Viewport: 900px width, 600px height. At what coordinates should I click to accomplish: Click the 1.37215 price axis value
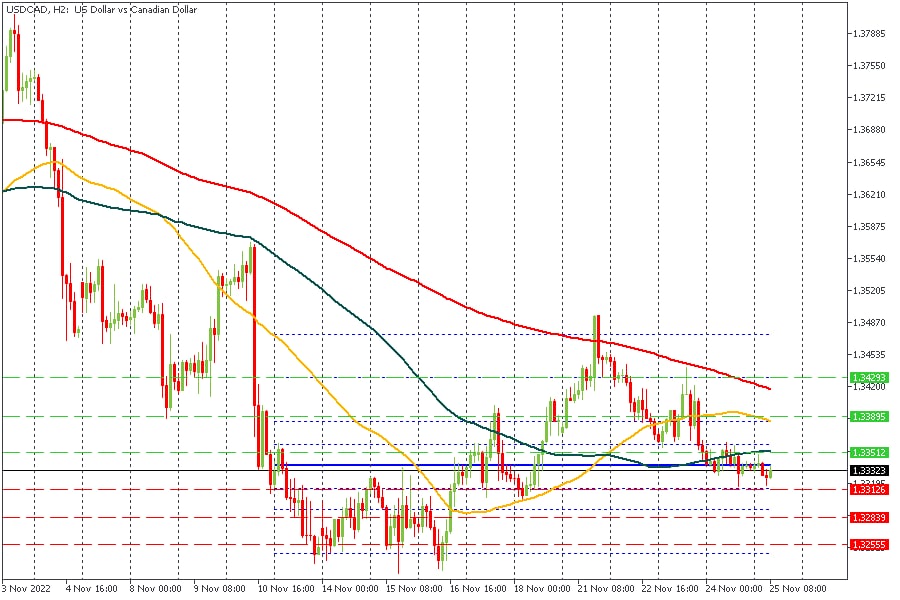(870, 98)
